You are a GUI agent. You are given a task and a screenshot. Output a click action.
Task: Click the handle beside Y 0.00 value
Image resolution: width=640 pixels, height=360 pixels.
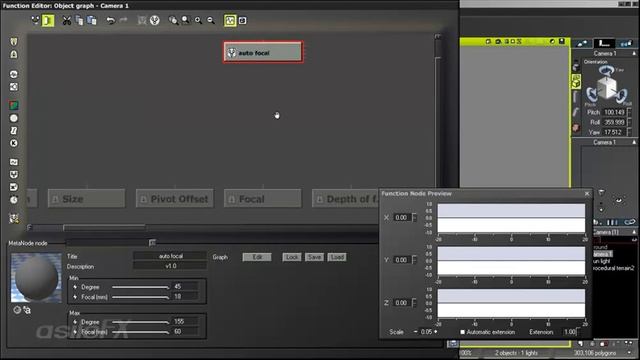tap(414, 260)
